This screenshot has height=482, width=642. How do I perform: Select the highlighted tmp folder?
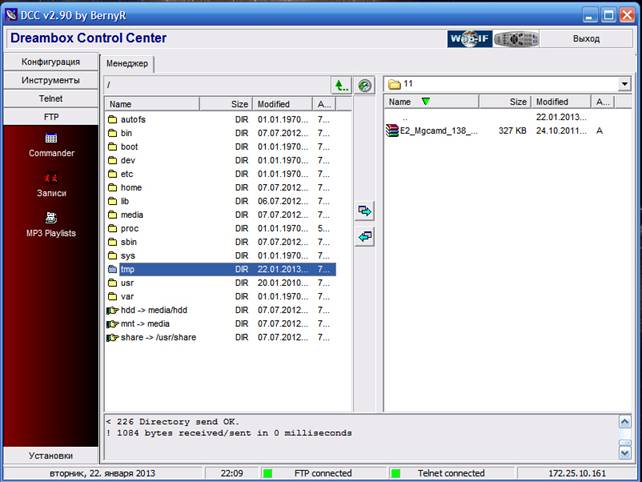tap(221, 269)
